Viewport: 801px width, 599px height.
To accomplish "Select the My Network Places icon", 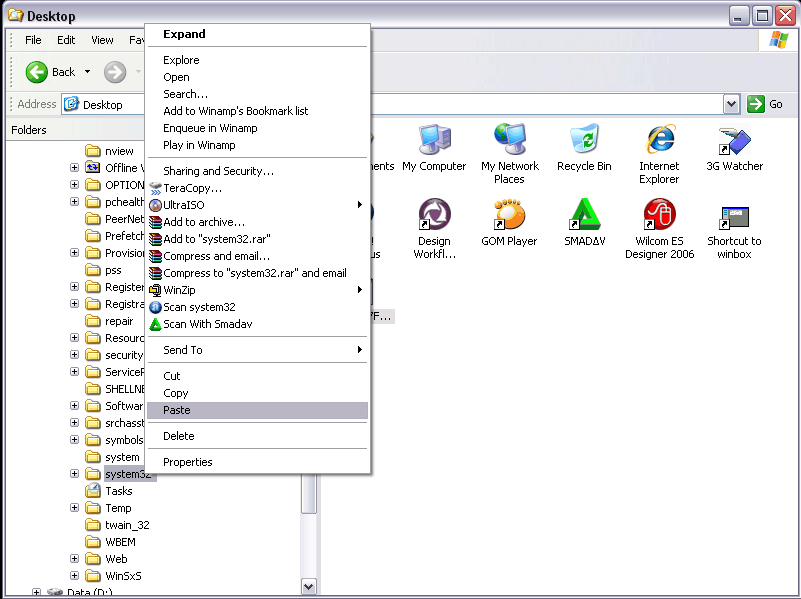I will coord(509,139).
